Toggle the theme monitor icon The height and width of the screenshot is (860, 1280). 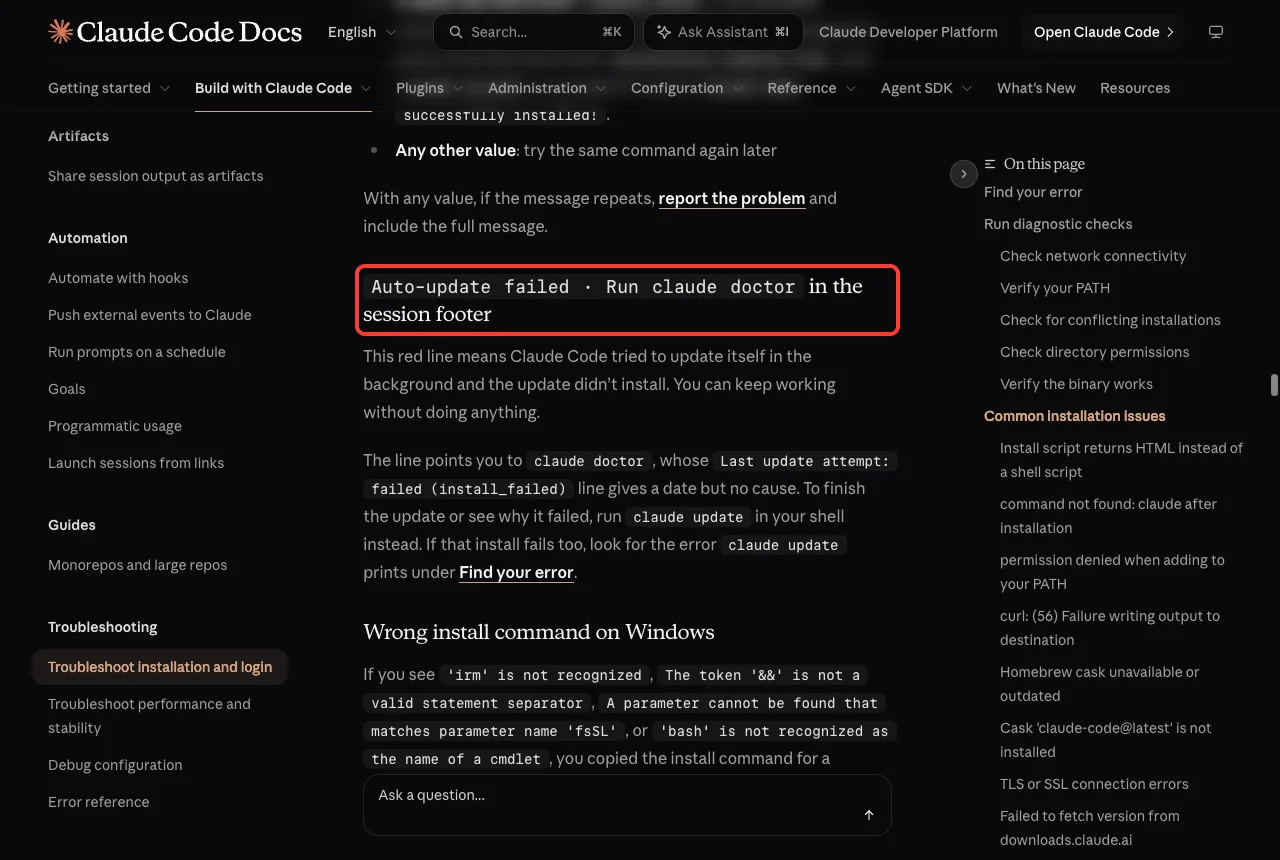pyautogui.click(x=1216, y=32)
